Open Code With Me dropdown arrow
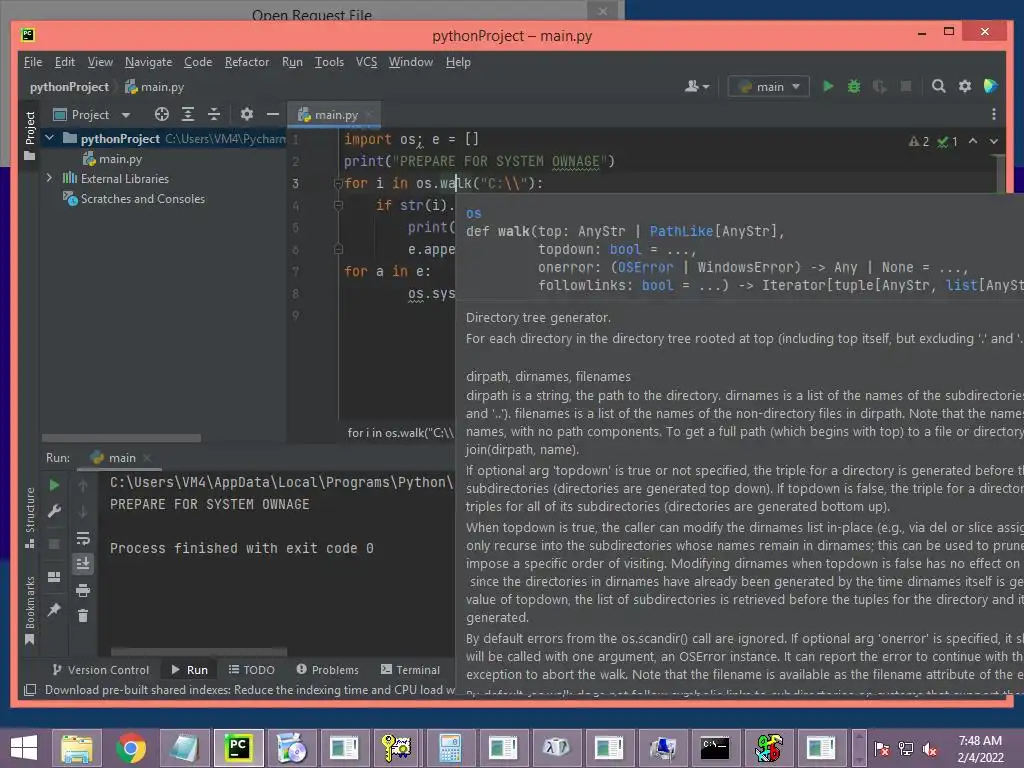The image size is (1024, 768). click(x=706, y=87)
